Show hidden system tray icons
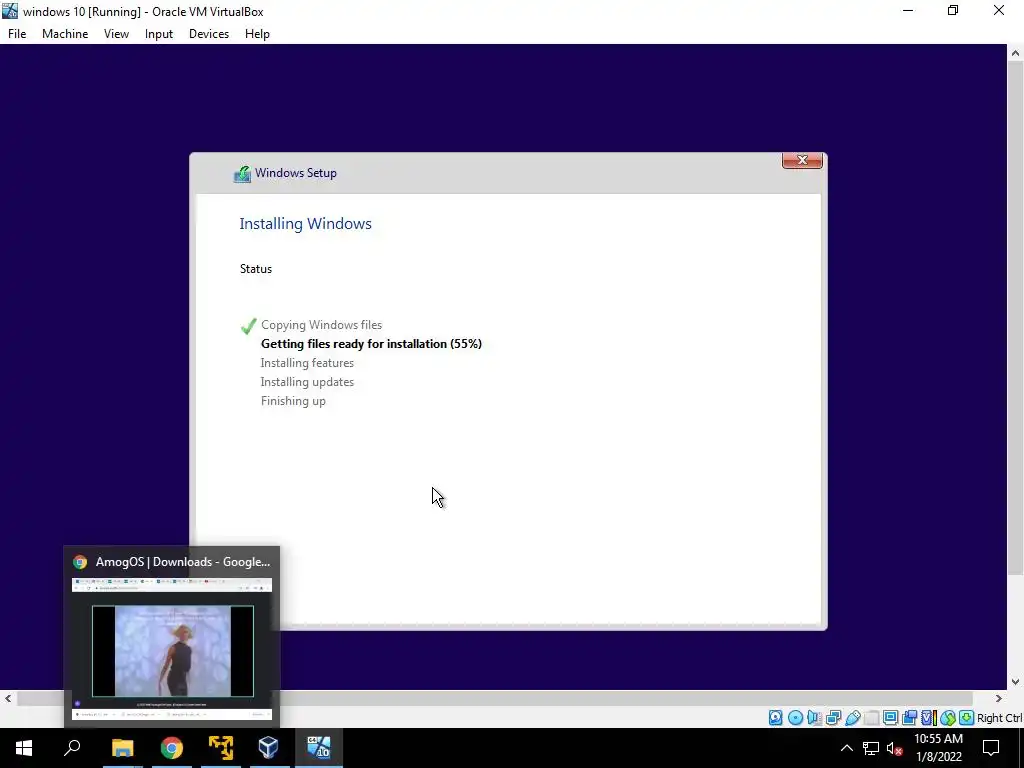 [x=846, y=748]
